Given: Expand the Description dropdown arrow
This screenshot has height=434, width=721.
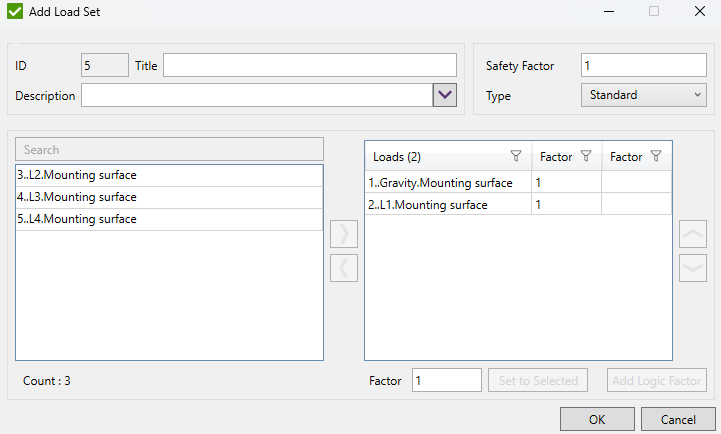Looking at the screenshot, I should [x=444, y=95].
